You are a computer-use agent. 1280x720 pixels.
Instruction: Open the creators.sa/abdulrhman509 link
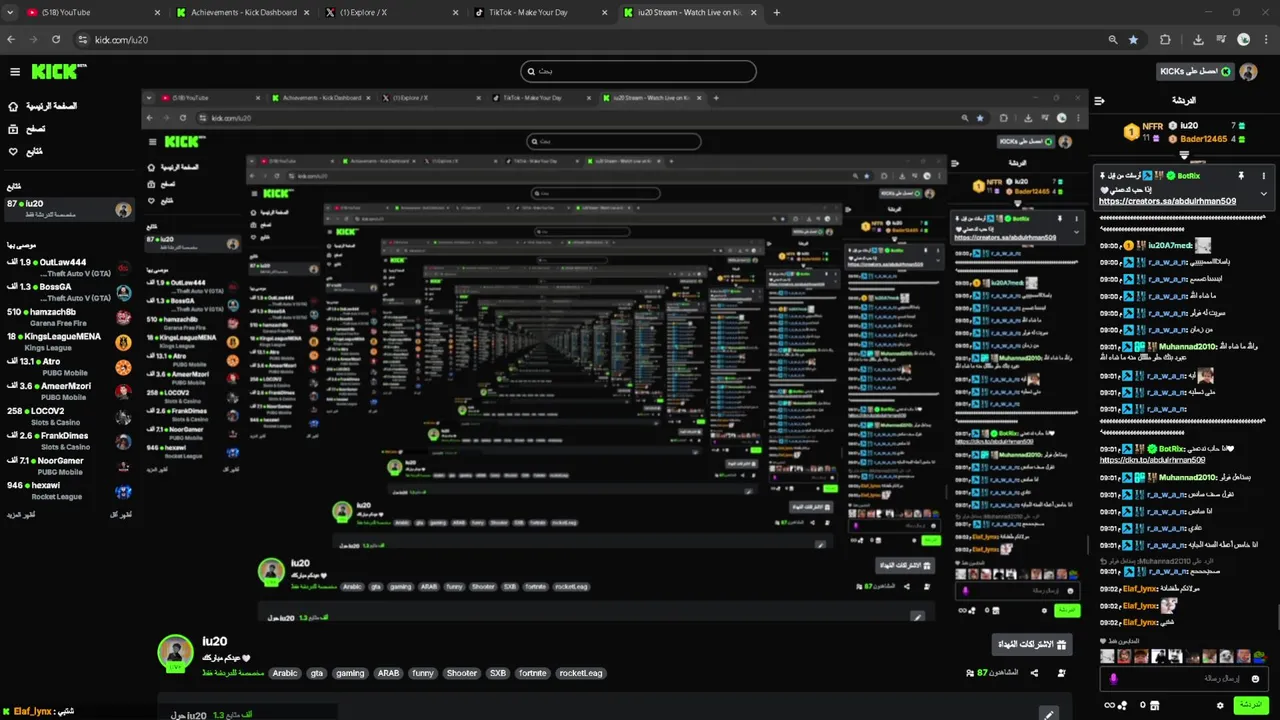point(1167,201)
